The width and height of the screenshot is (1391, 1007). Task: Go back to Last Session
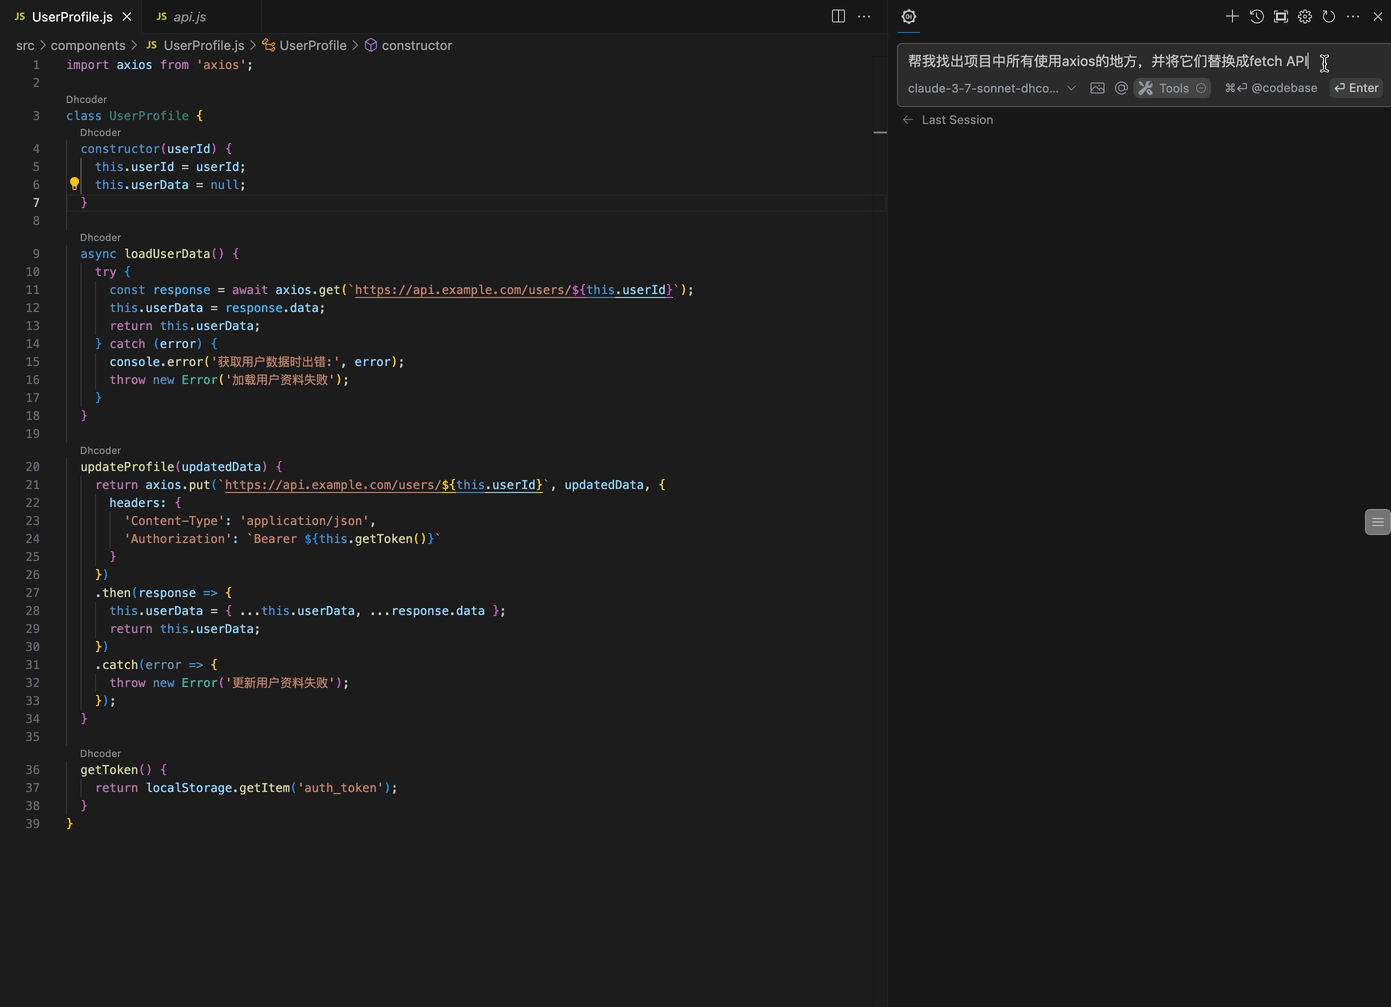[x=947, y=120]
